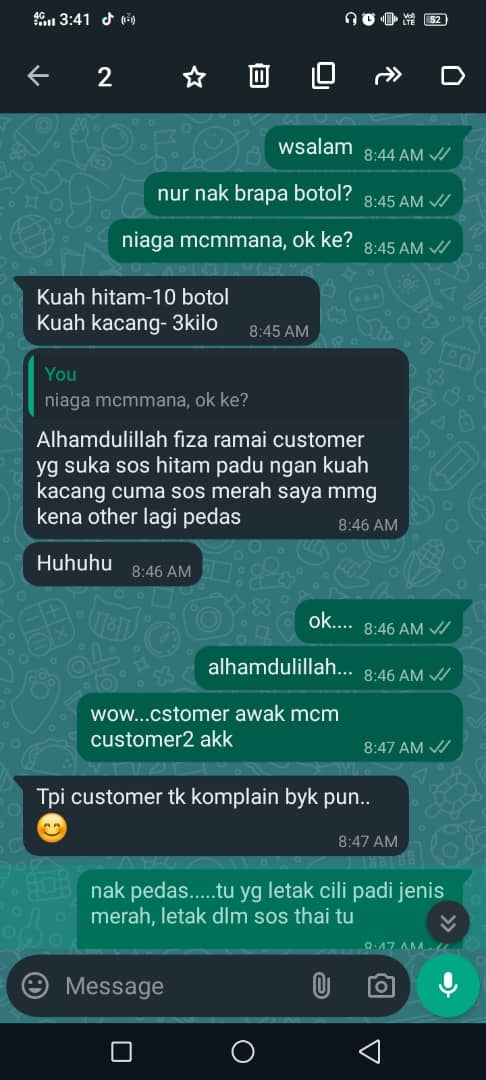Tap the label tag icon
The image size is (486, 1080).
point(452,76)
